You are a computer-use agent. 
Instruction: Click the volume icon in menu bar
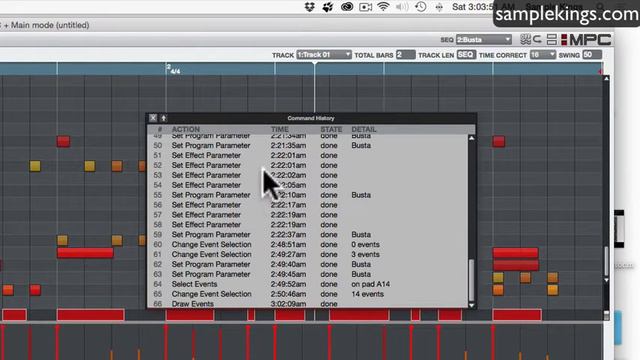(402, 7)
